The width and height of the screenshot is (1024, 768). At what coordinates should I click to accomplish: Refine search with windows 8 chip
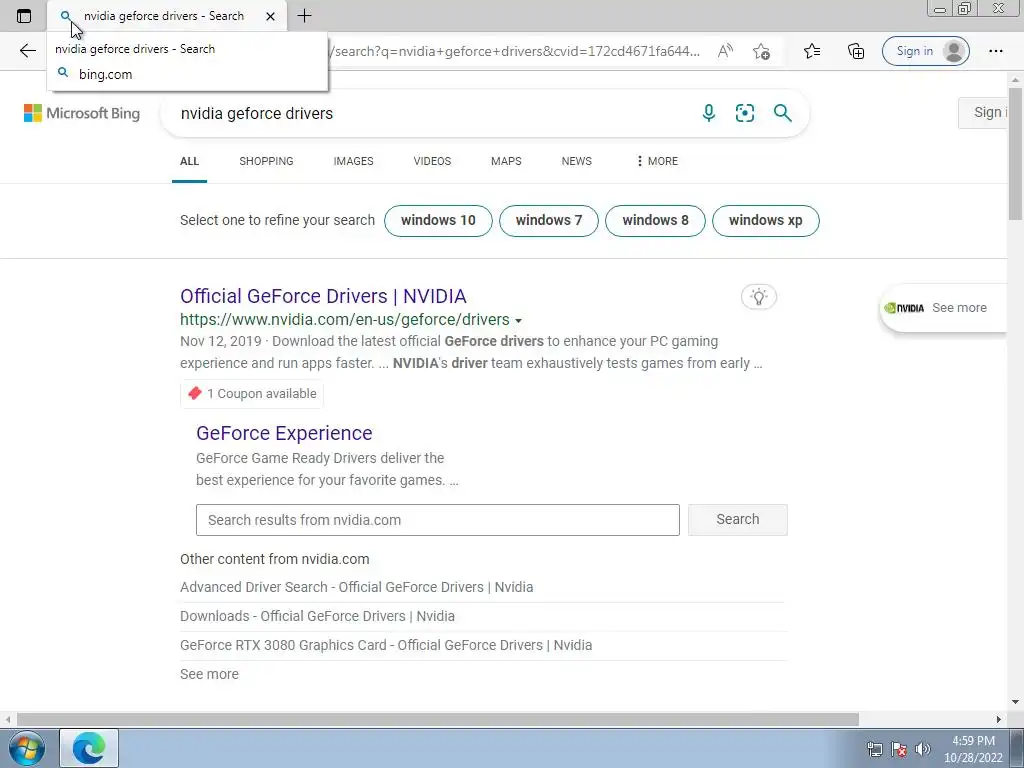655,221
